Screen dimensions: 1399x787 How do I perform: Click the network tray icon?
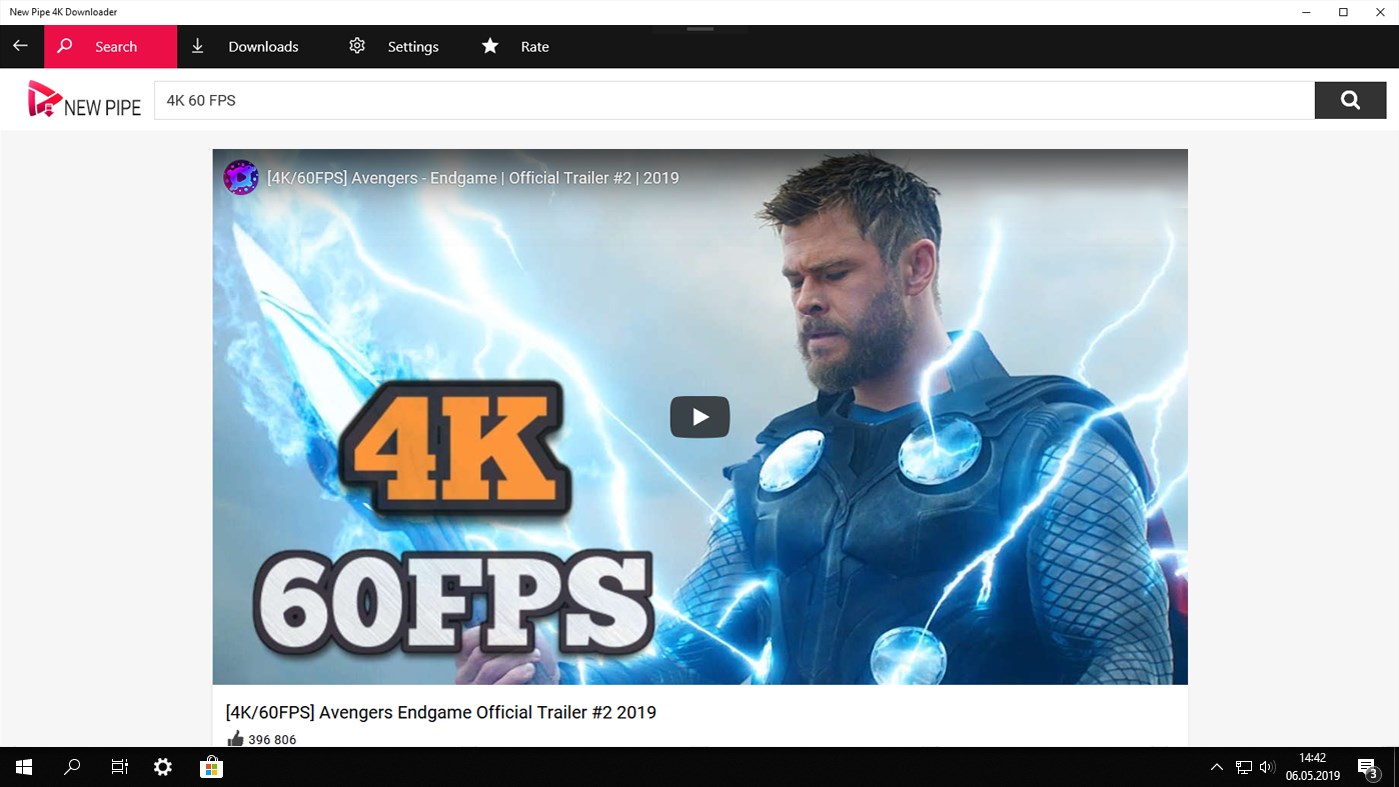[1243, 767]
